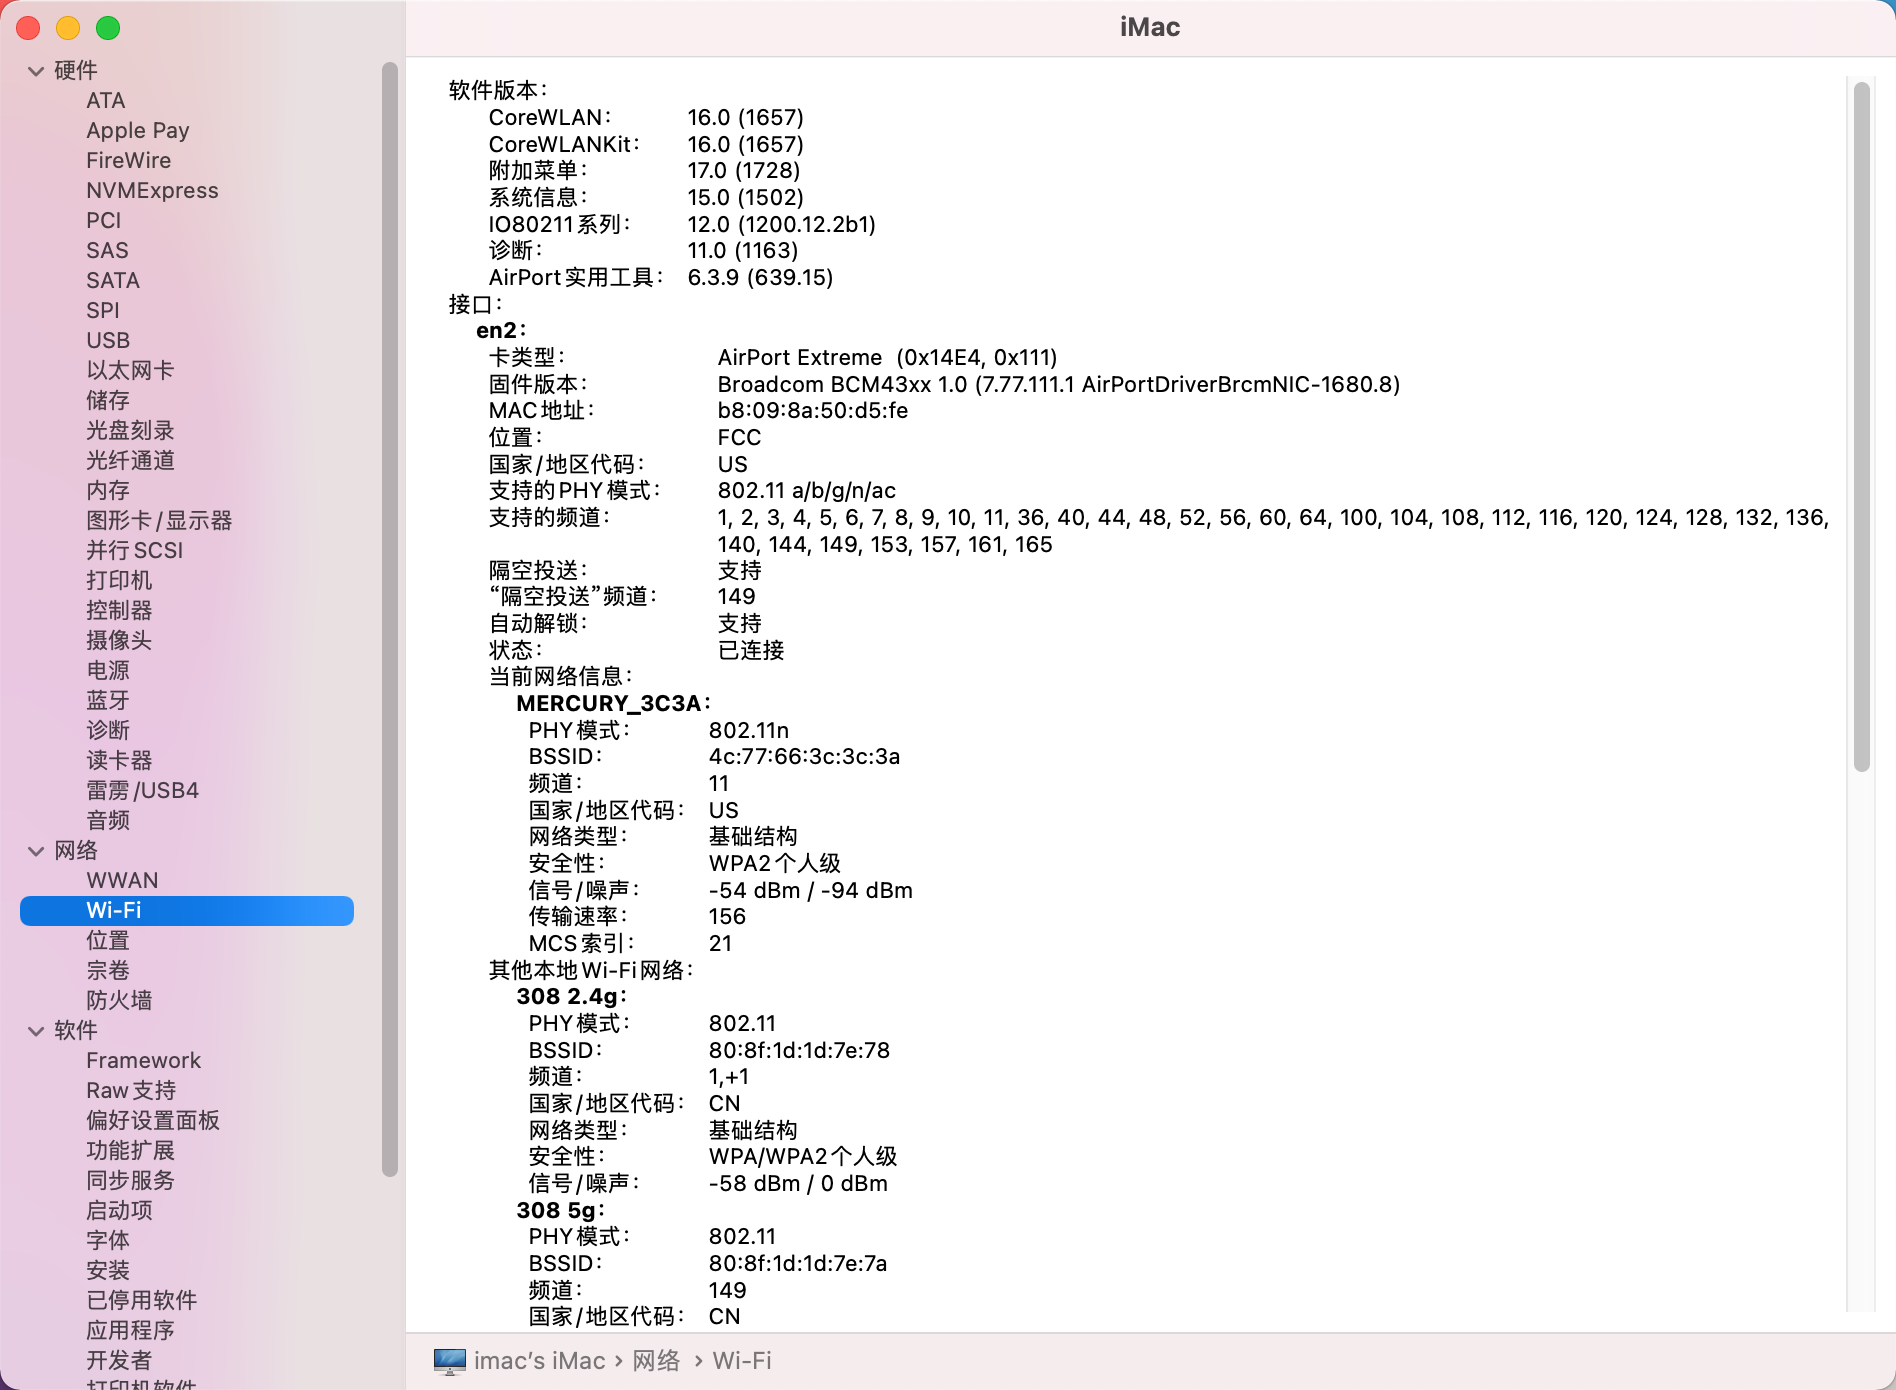Select 摄像头 in the sidebar
Image resolution: width=1896 pixels, height=1390 pixels.
pyautogui.click(x=119, y=641)
